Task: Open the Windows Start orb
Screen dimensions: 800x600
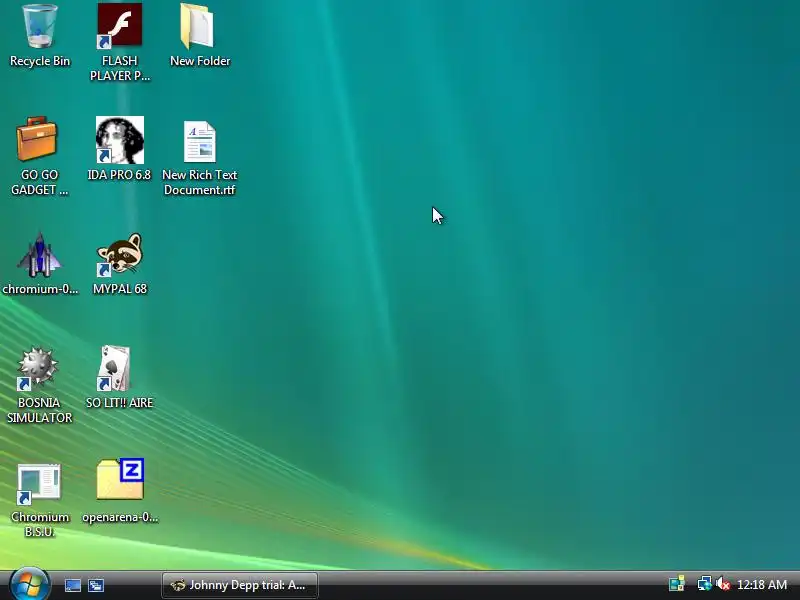Action: tap(29, 584)
